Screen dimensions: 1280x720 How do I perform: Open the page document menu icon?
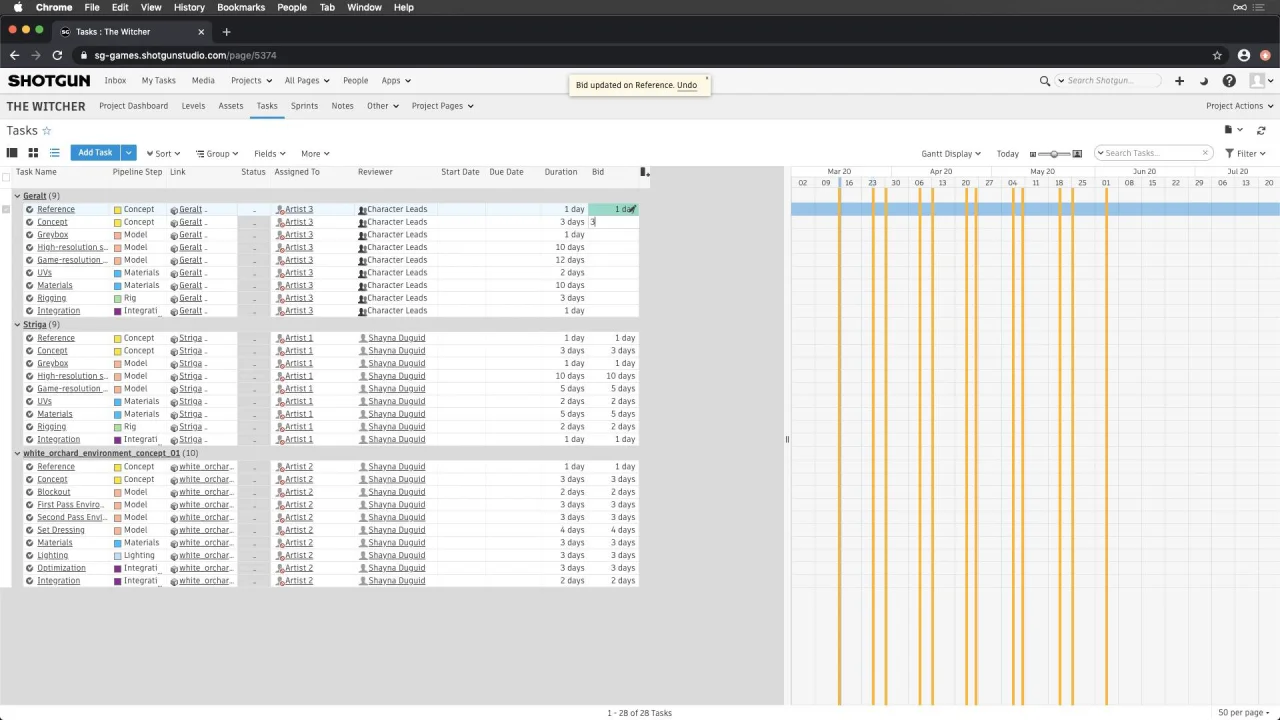click(1229, 130)
